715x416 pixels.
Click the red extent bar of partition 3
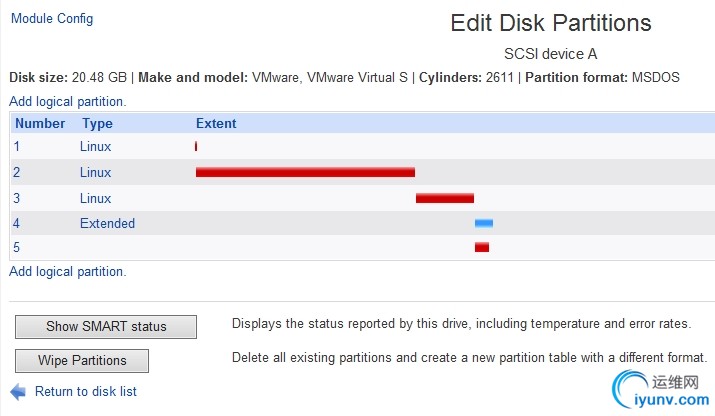445,198
